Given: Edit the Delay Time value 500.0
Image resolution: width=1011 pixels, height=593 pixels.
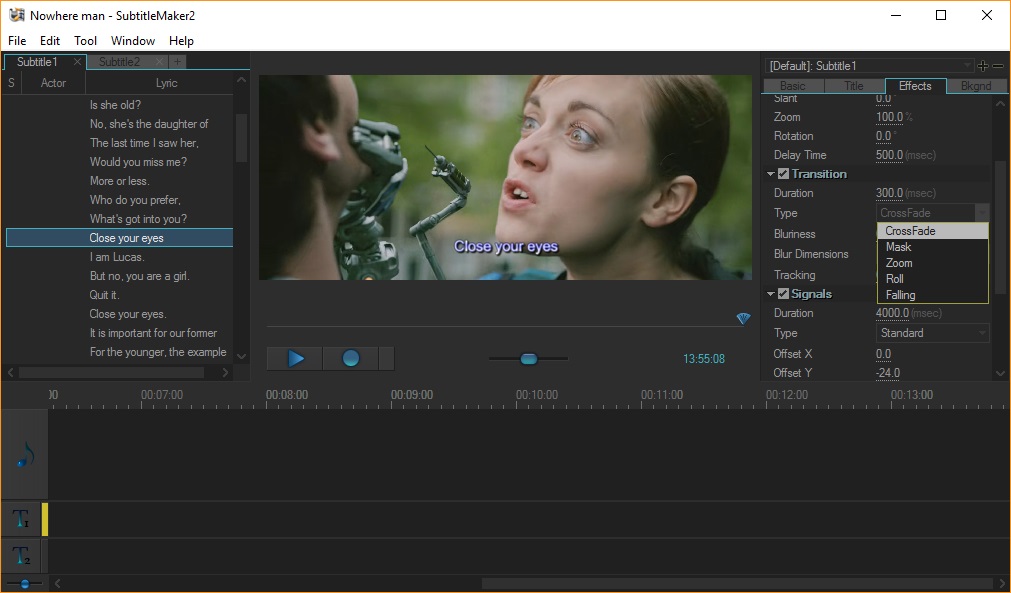Looking at the screenshot, I should [x=889, y=155].
